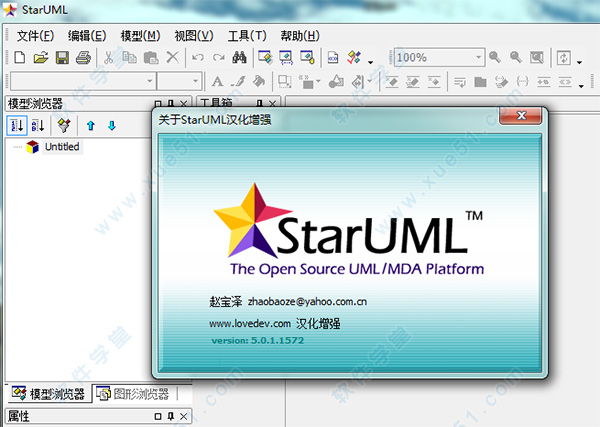
Task: Click email zhaobaoze@yahoo.com.cn in About dialog
Action: (x=307, y=302)
